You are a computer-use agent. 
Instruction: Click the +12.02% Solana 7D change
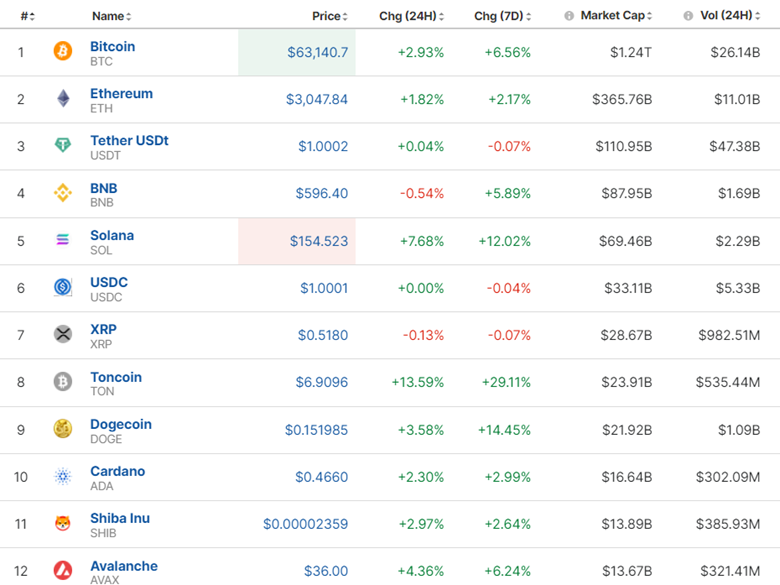pos(504,241)
